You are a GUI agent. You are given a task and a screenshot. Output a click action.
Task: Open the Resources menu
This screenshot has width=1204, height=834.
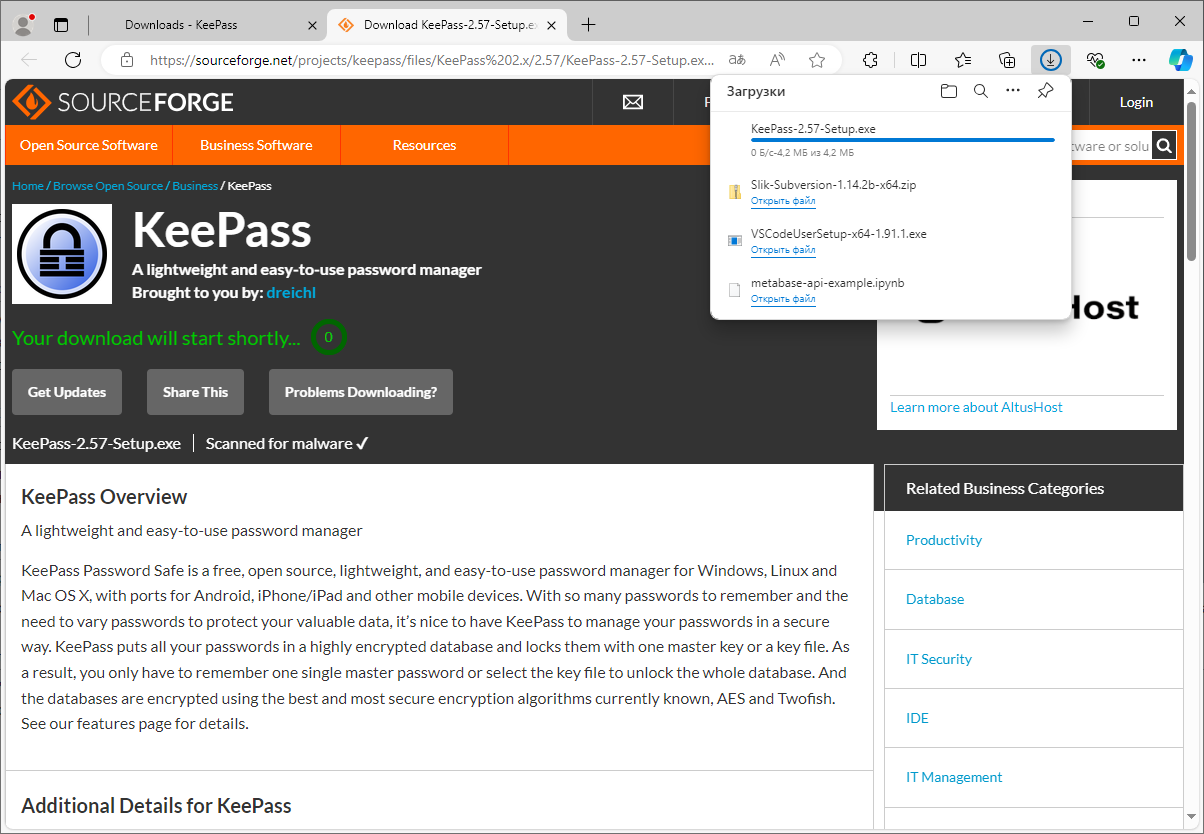coord(424,145)
